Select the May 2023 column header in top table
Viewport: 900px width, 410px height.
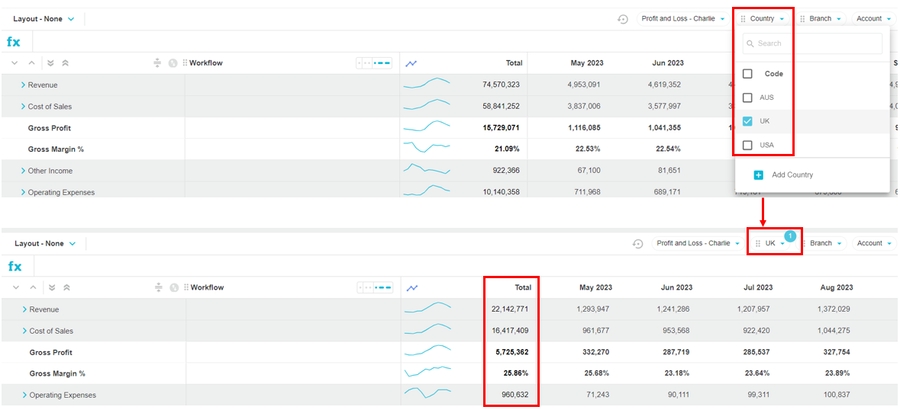tap(584, 63)
